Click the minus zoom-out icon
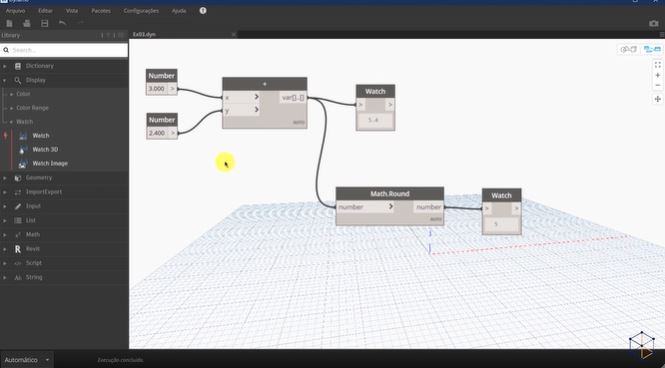 coord(657,85)
